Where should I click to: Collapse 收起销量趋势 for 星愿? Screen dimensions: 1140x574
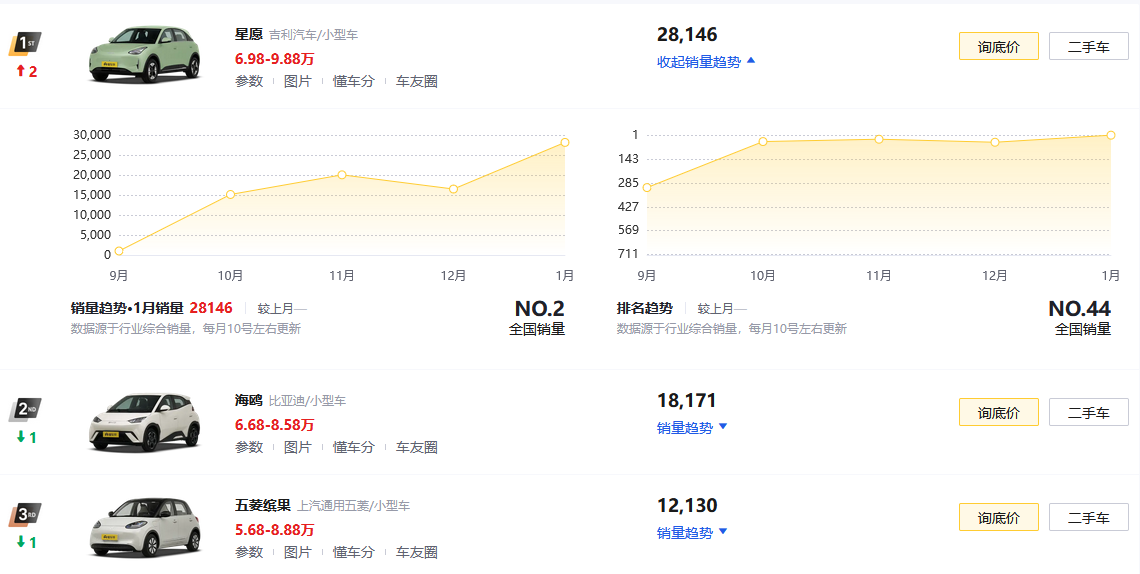[x=706, y=62]
